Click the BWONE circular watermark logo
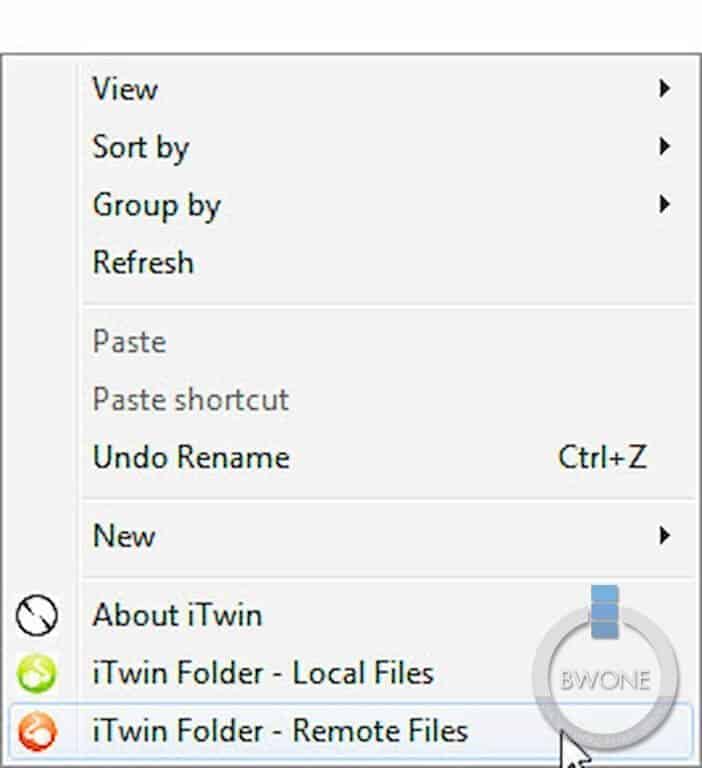Viewport: 702px width, 768px height. point(606,668)
